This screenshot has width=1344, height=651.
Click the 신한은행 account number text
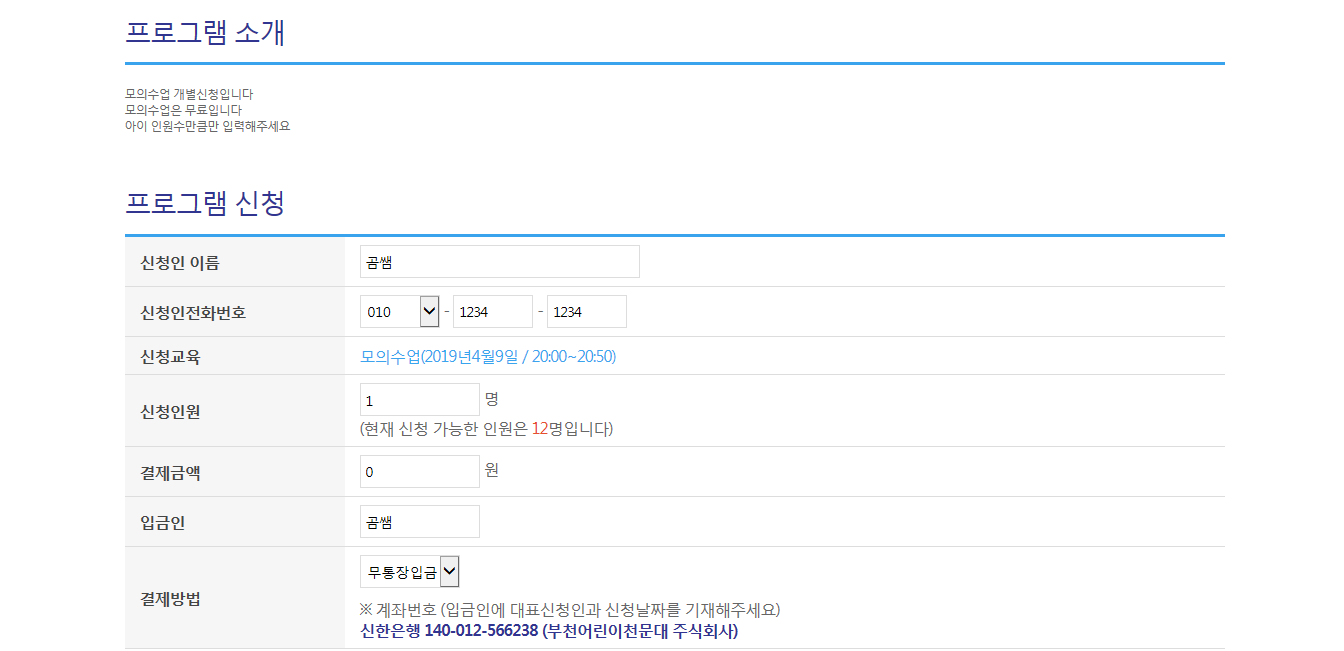548,631
